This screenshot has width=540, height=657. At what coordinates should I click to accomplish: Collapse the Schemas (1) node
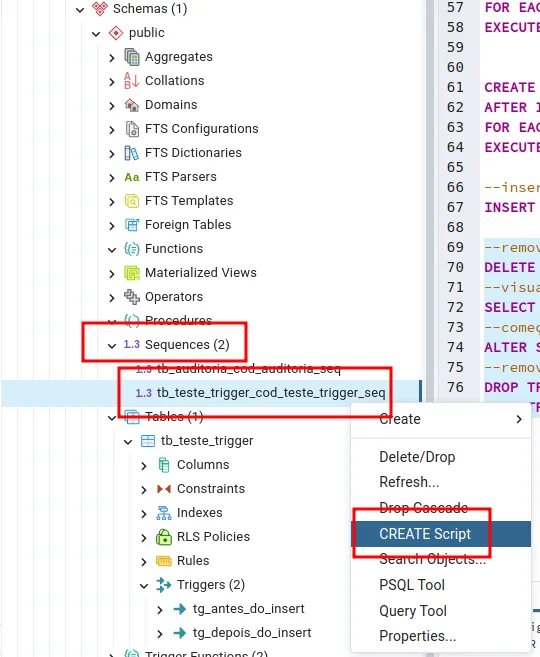80,9
